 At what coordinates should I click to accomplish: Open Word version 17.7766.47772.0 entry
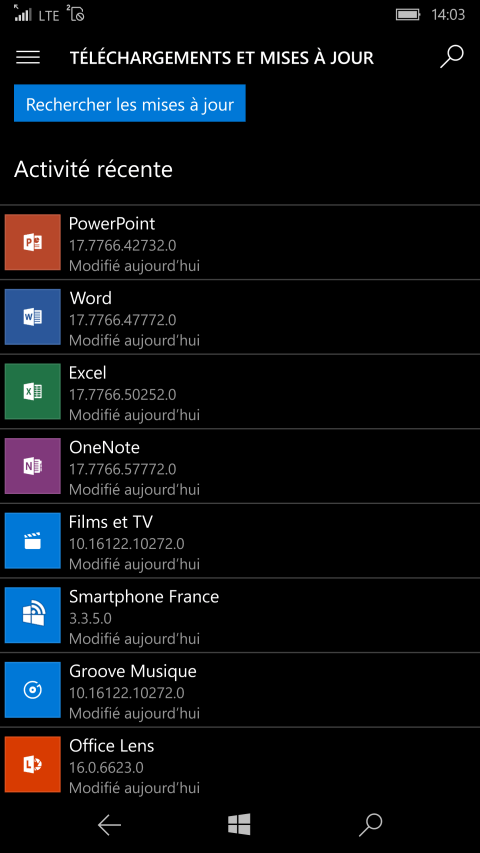point(240,317)
